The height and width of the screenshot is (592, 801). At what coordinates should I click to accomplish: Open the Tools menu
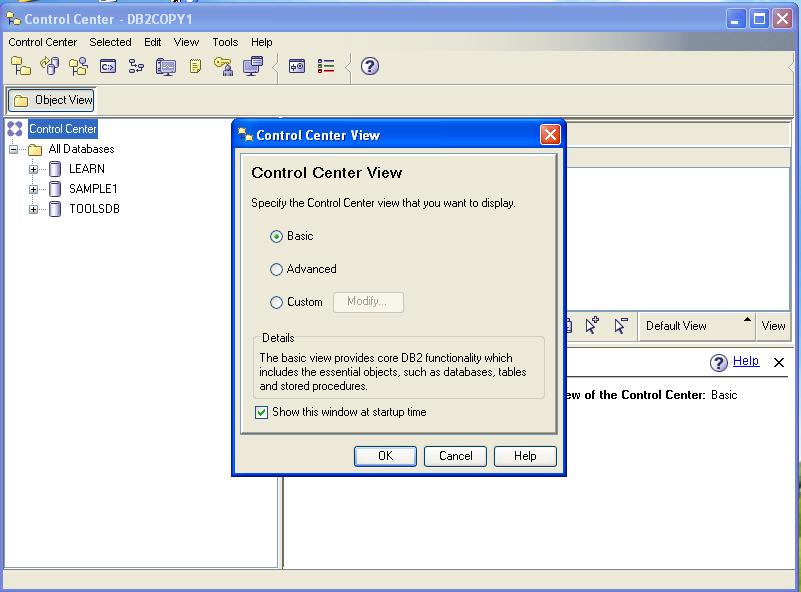click(x=225, y=42)
